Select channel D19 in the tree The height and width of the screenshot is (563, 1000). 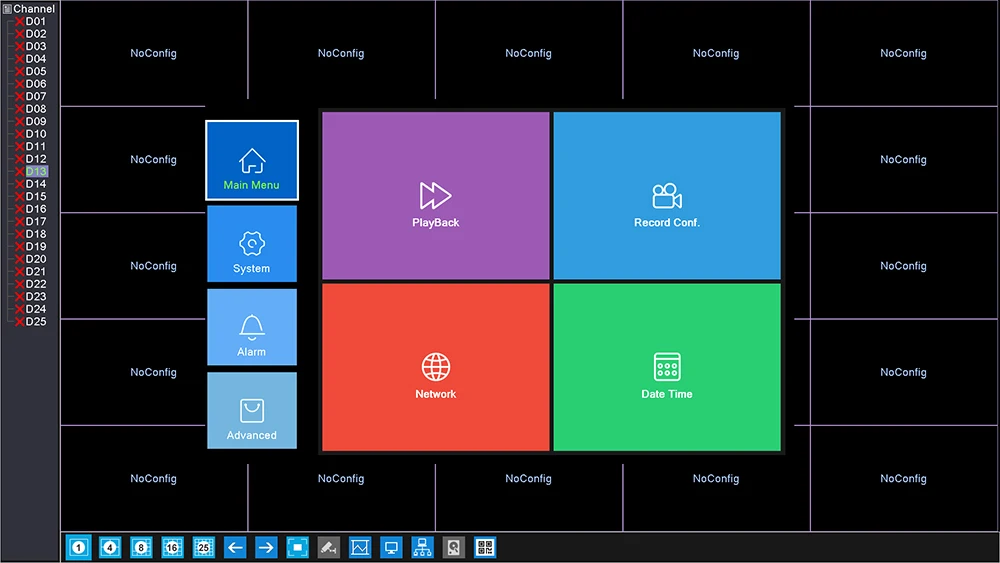click(x=36, y=246)
